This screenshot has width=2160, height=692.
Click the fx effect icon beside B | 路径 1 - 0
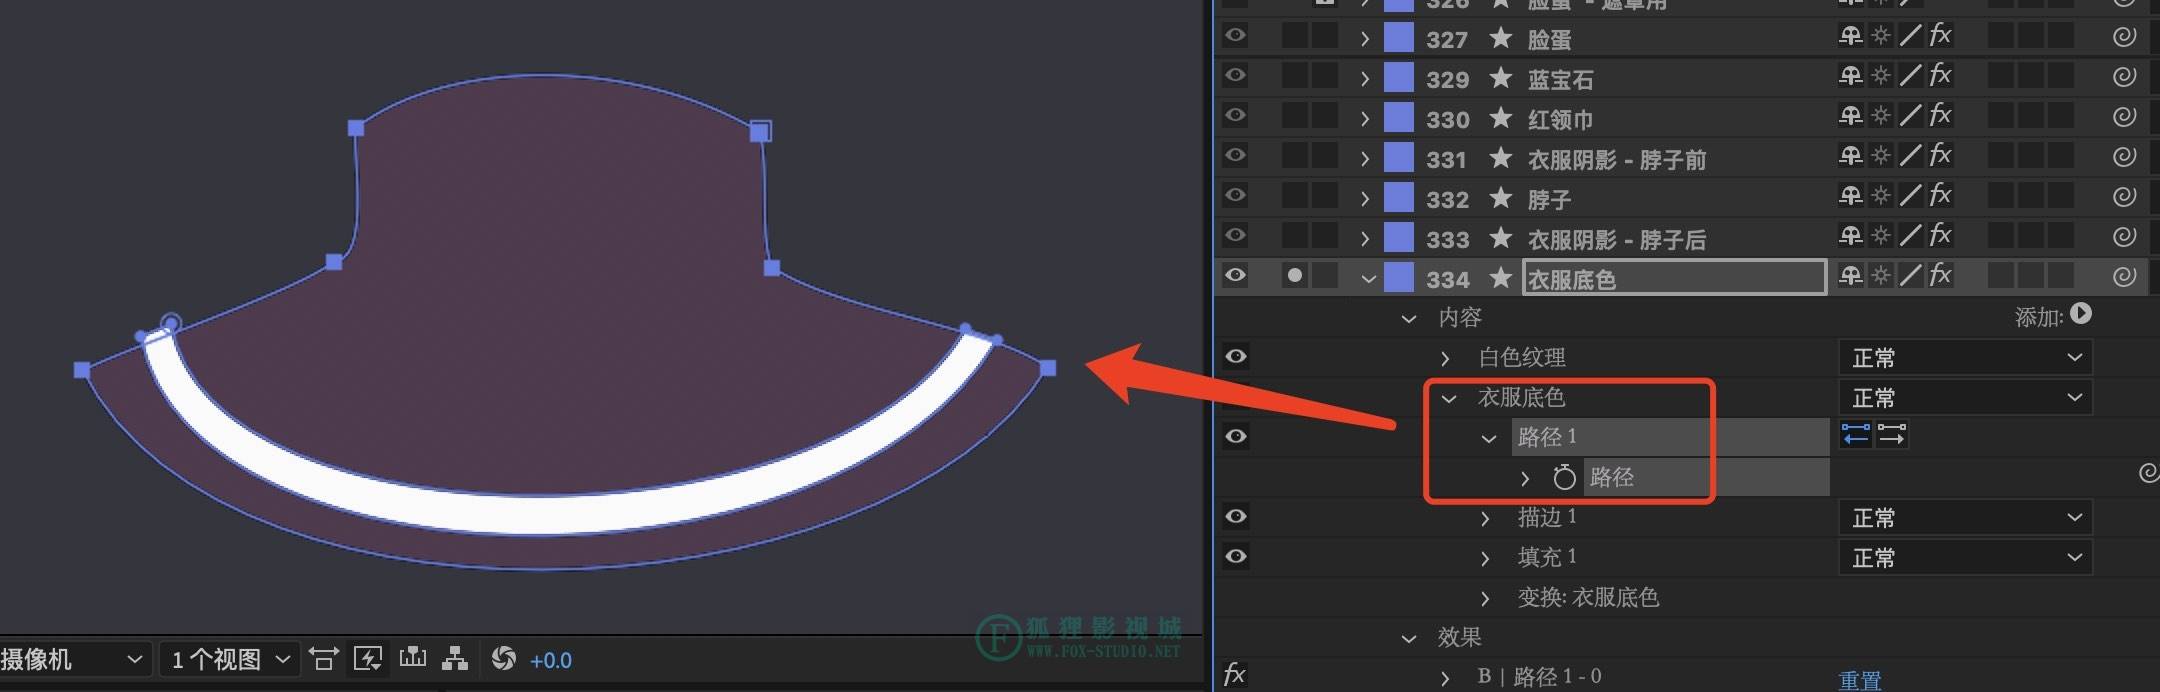click(x=1235, y=675)
